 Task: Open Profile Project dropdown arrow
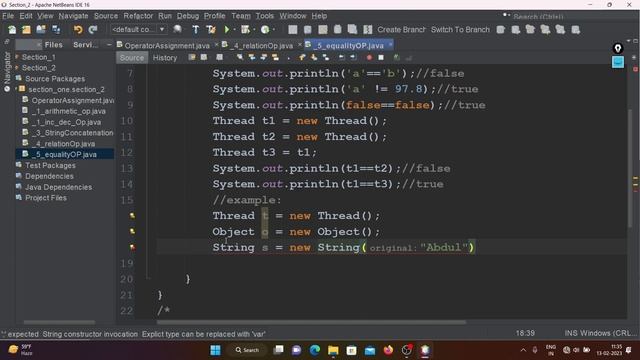(x=273, y=30)
